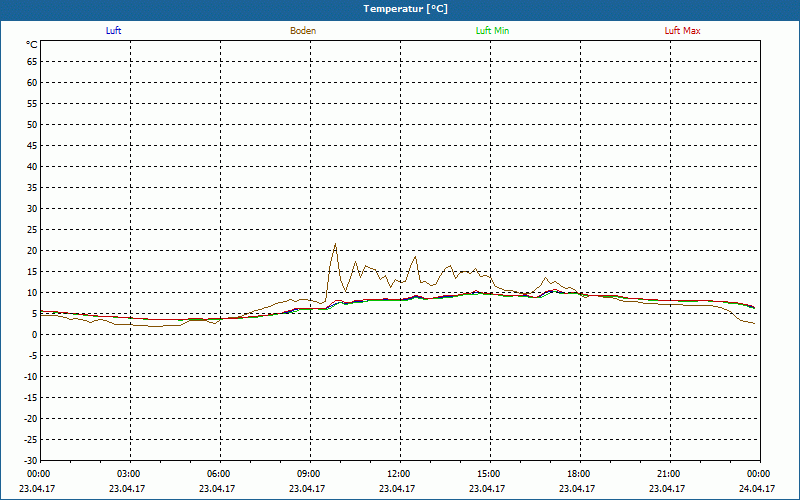Viewport: 800px width, 500px height.
Task: Click the °C unit label on axis
Action: pyautogui.click(x=32, y=45)
